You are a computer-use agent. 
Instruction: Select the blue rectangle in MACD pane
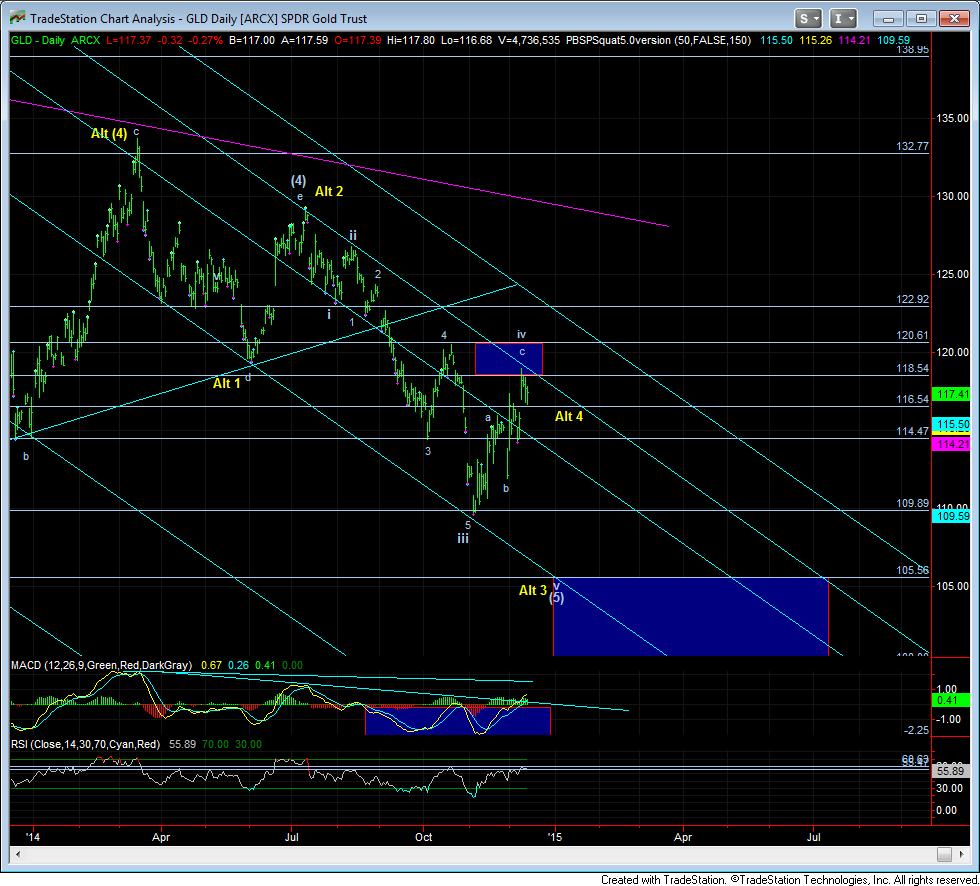click(458, 720)
